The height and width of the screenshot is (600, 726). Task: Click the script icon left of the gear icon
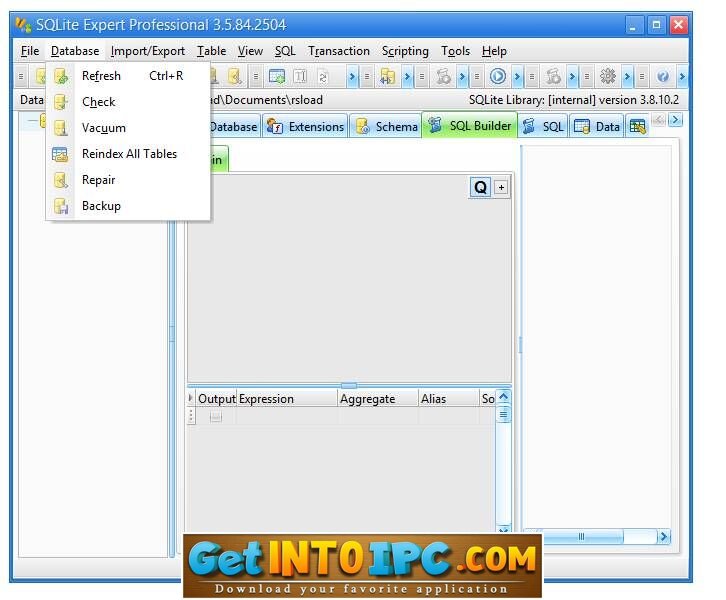(553, 76)
